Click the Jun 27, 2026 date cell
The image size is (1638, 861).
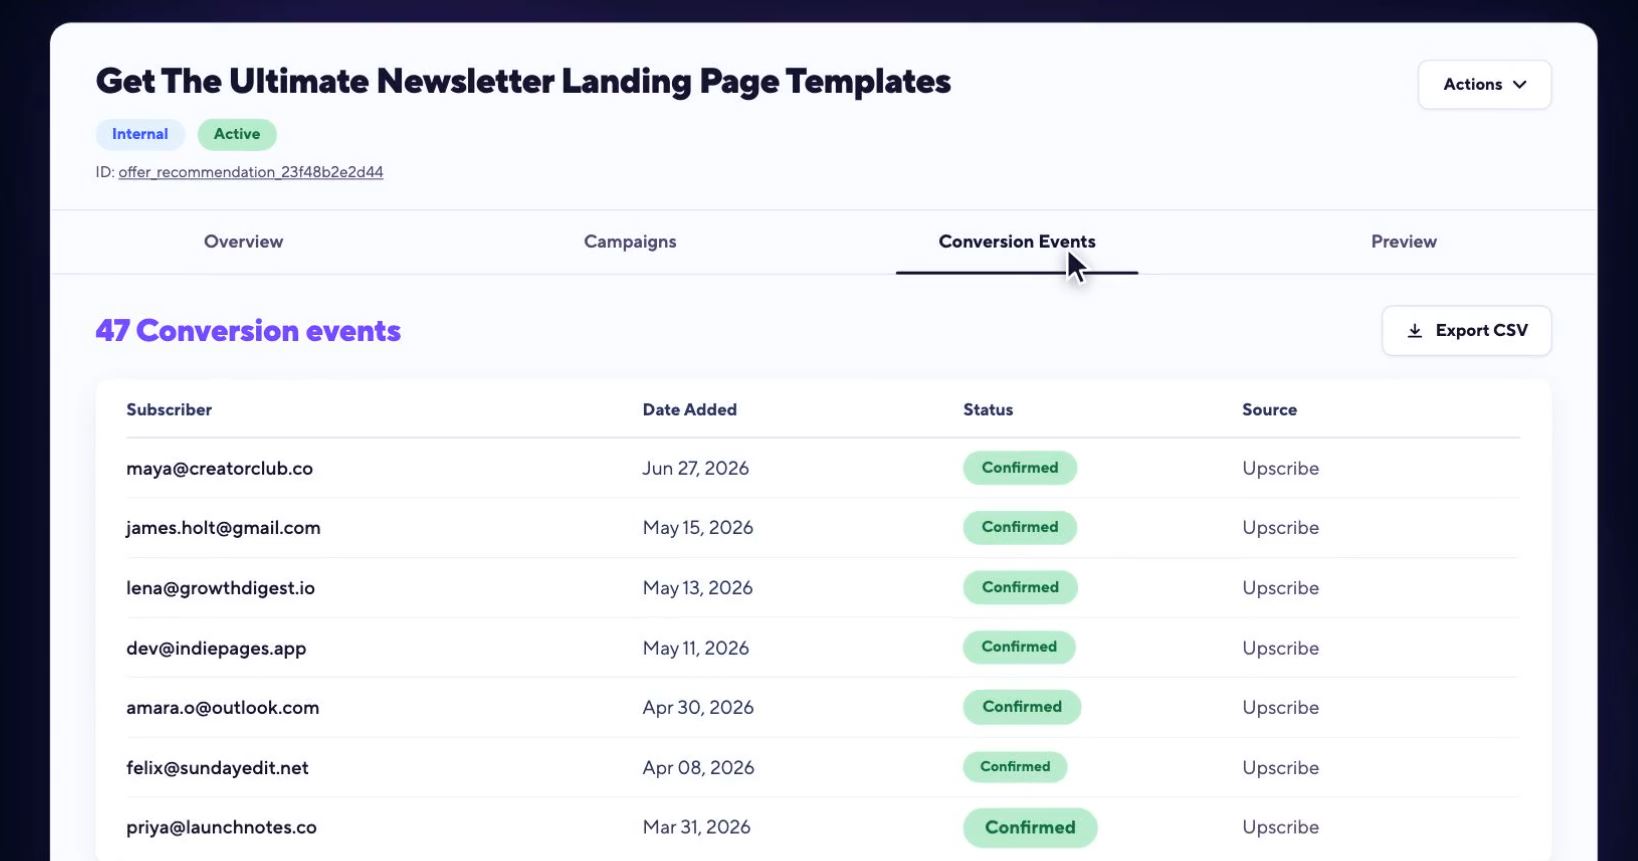pyautogui.click(x=696, y=469)
